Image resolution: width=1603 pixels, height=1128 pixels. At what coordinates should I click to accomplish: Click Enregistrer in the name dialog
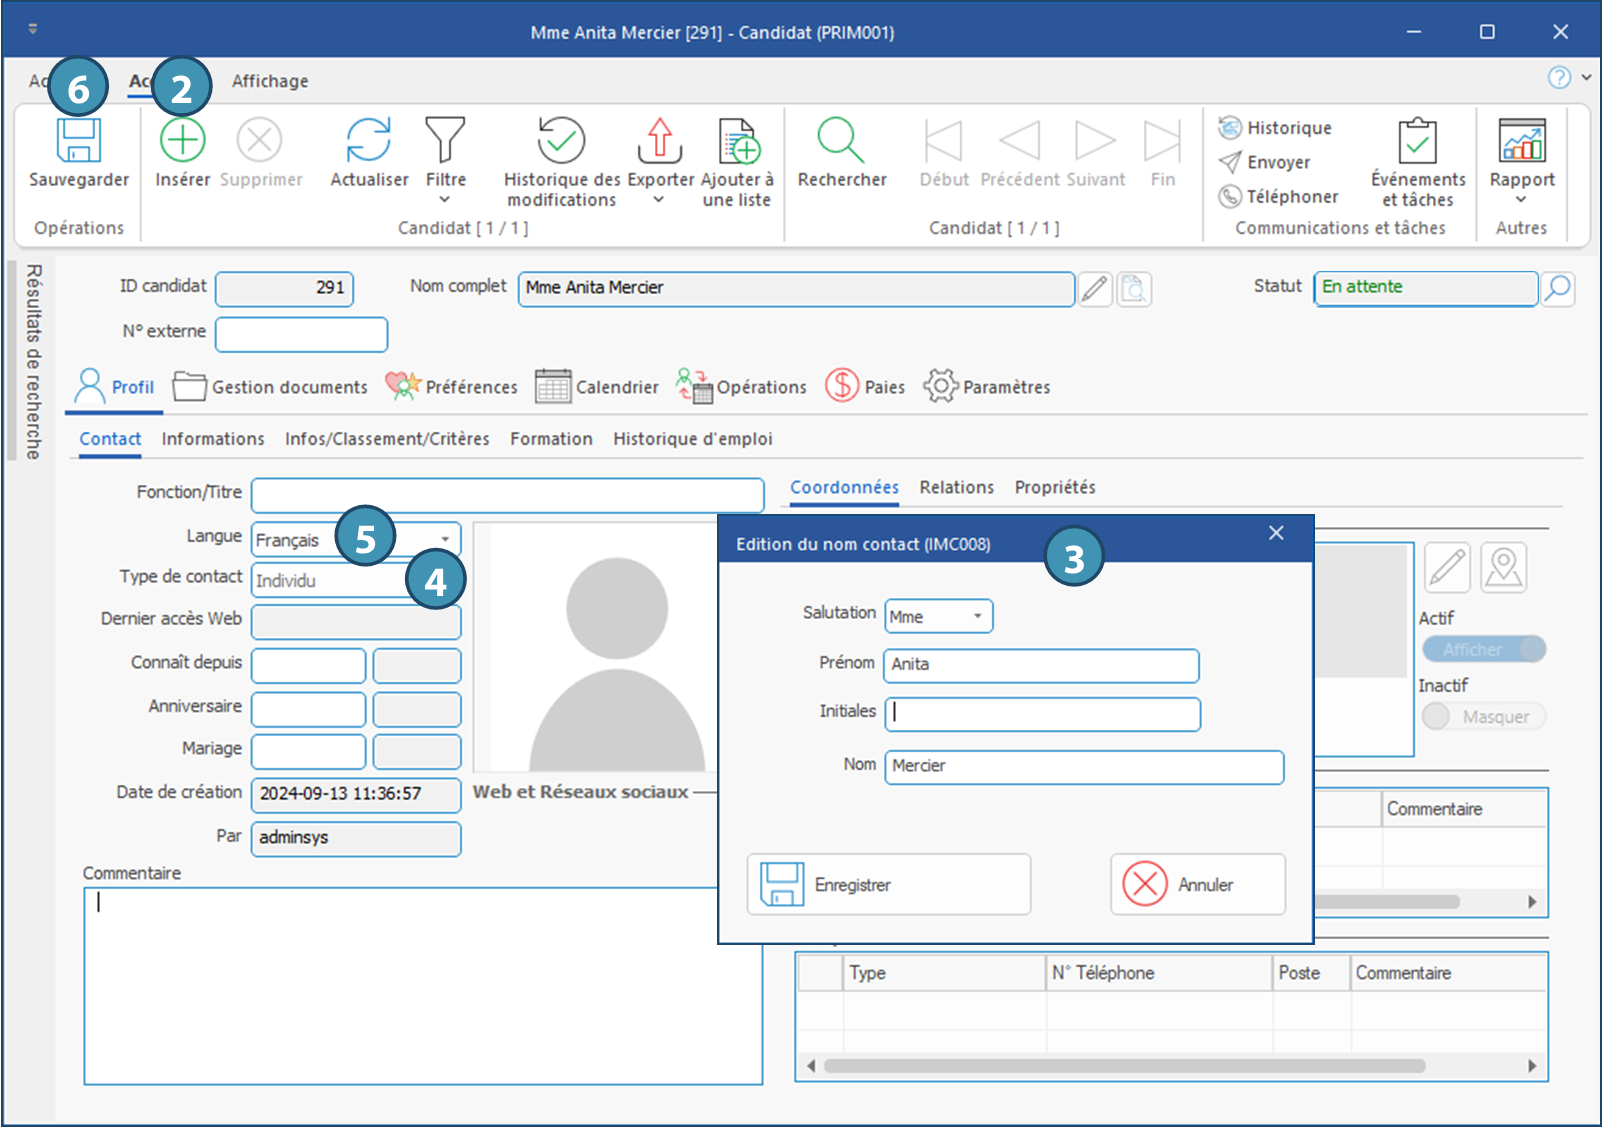[888, 884]
